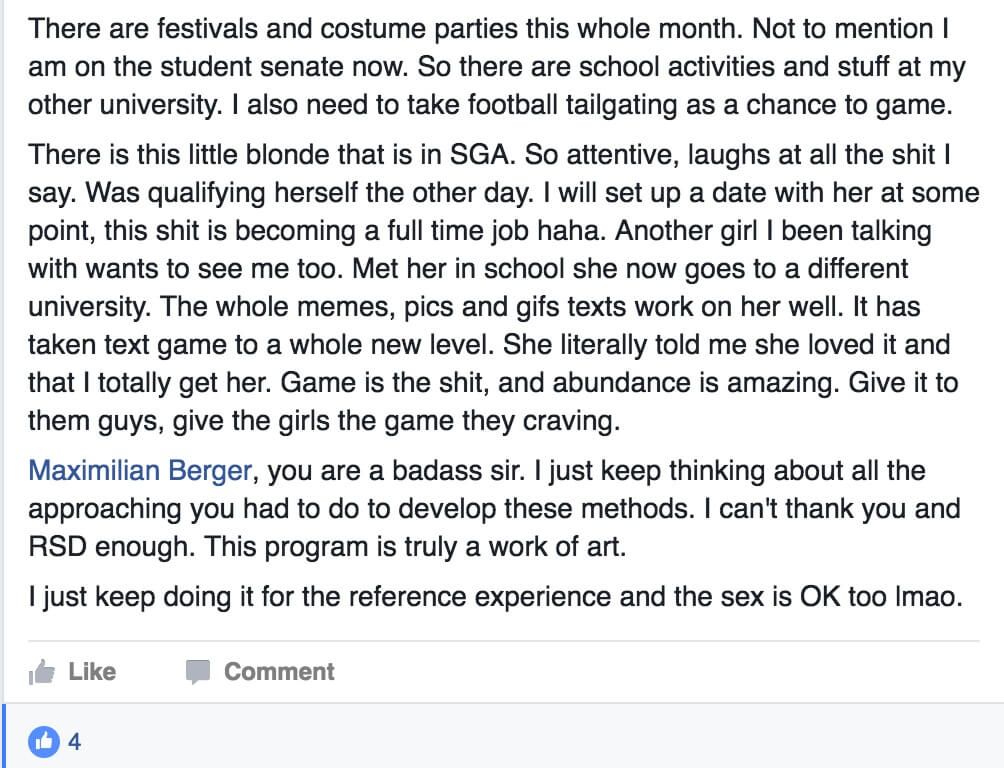The height and width of the screenshot is (768, 1004).
Task: Click the Like button label
Action: (92, 672)
